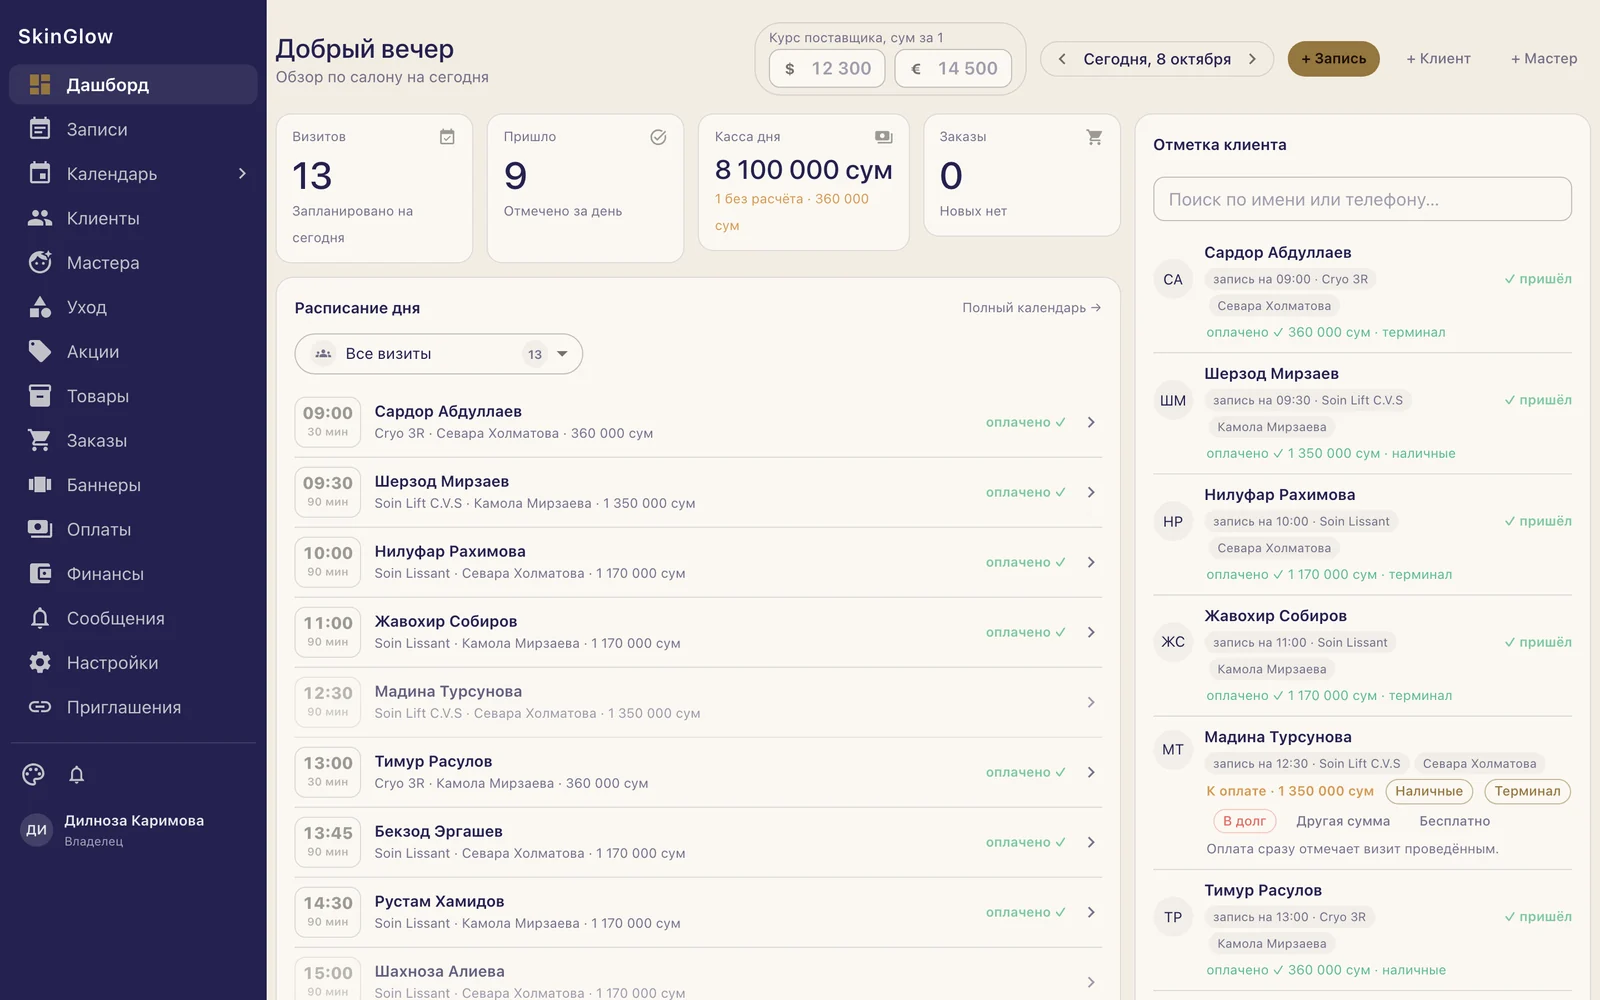Open Мадина Турсунова visit chevron in schedule
Viewport: 1600px width, 1000px height.
(x=1091, y=702)
